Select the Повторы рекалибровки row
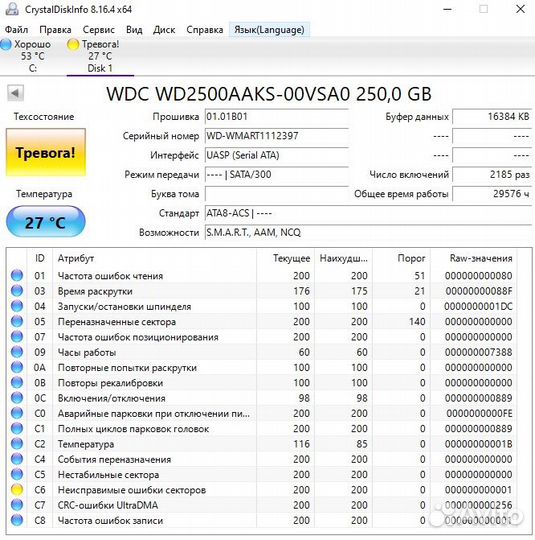Image resolution: width=535 pixels, height=540 pixels. tap(262, 383)
